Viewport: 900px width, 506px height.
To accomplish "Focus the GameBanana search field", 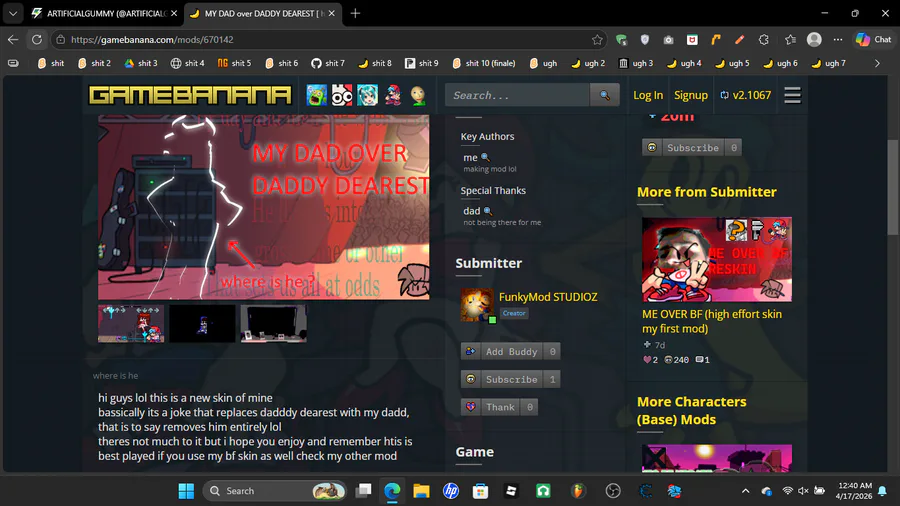I will point(517,95).
